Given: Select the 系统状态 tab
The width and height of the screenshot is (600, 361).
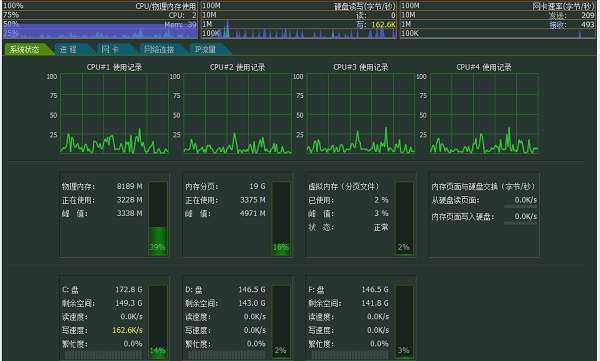Looking at the screenshot, I should [x=26, y=49].
